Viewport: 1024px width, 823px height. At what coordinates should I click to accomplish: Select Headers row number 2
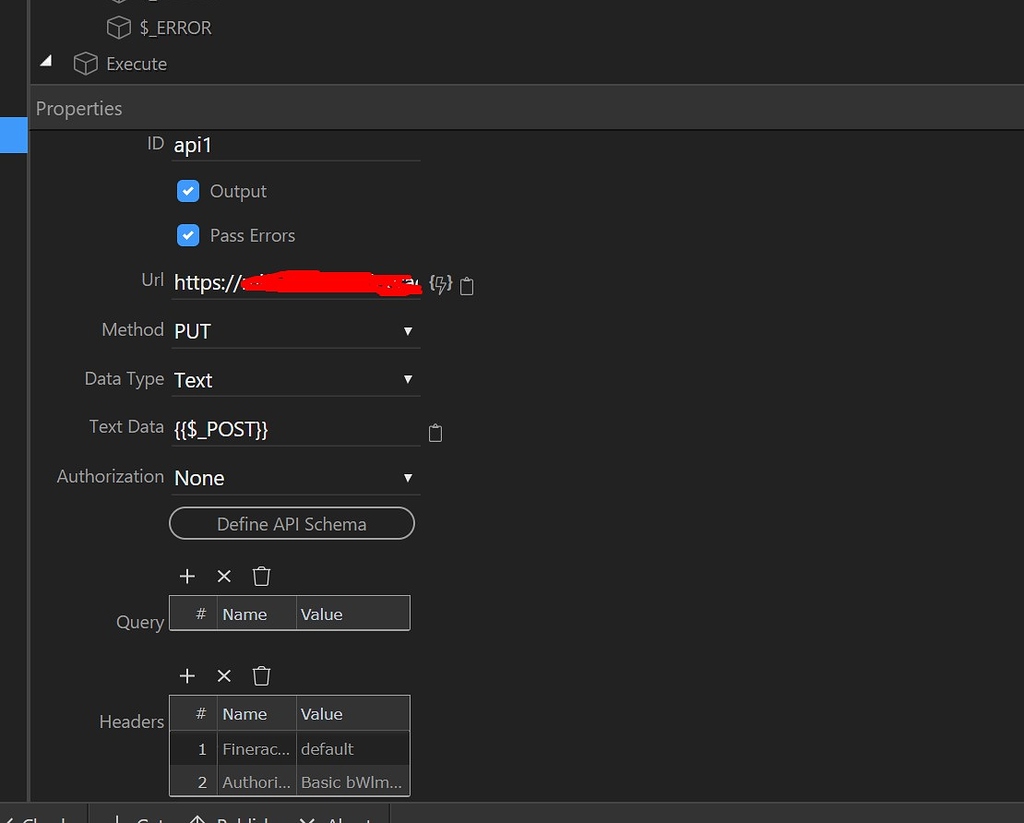click(194, 782)
